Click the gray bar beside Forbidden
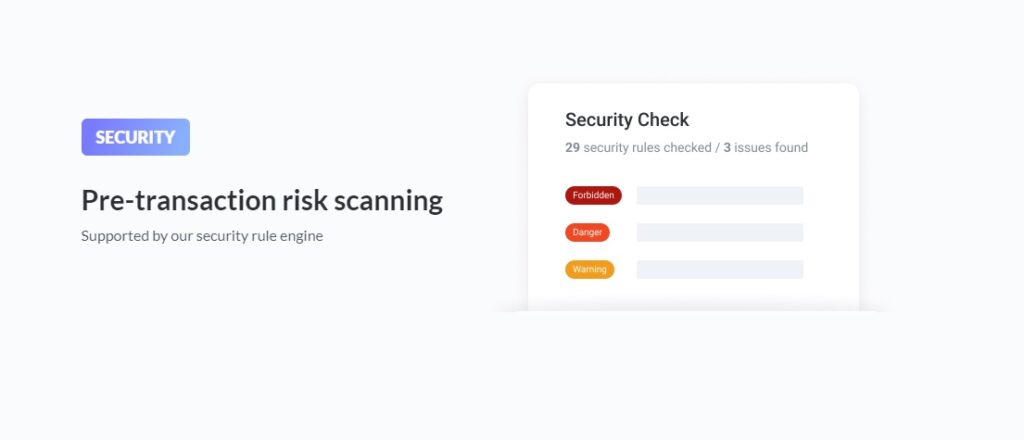The width and height of the screenshot is (1024, 440). (719, 195)
